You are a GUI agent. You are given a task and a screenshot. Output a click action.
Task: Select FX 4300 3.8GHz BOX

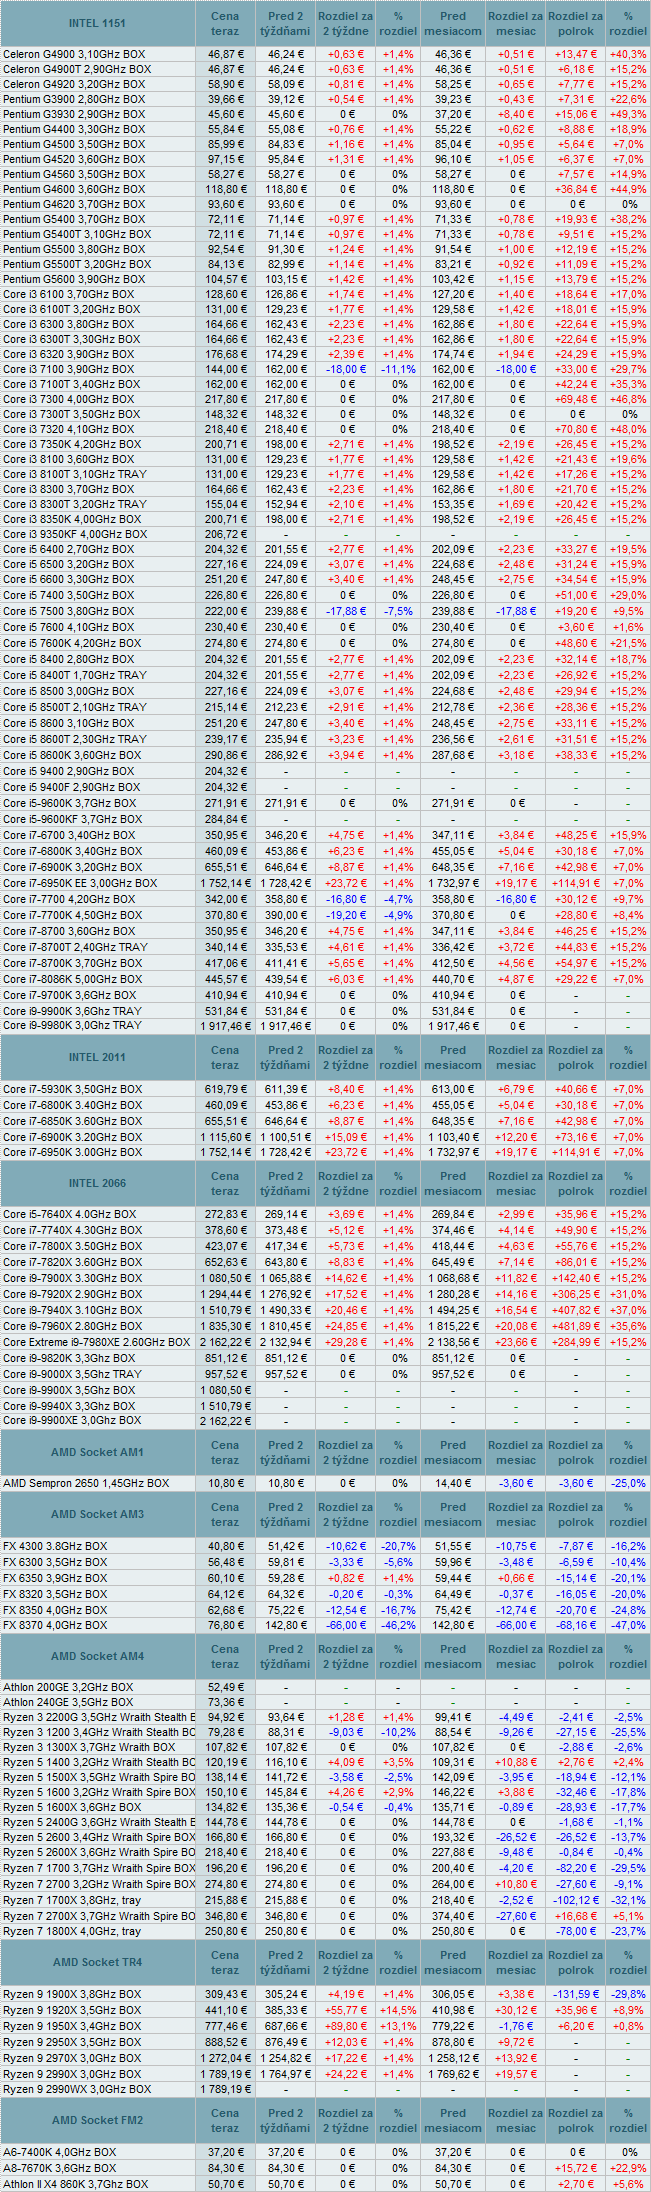point(55,1546)
